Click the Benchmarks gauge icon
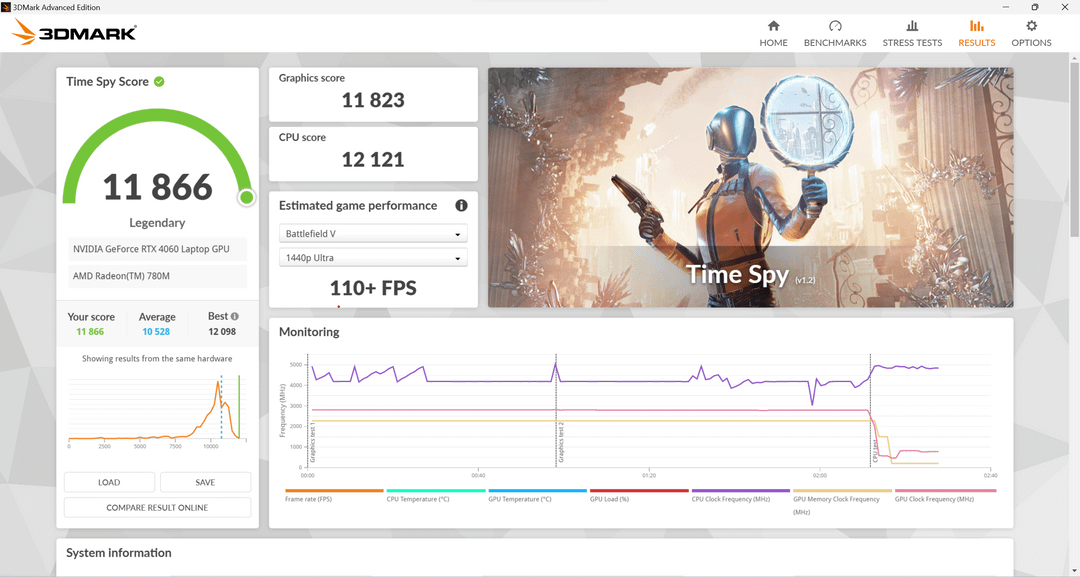The height and width of the screenshot is (577, 1080). [x=835, y=26]
